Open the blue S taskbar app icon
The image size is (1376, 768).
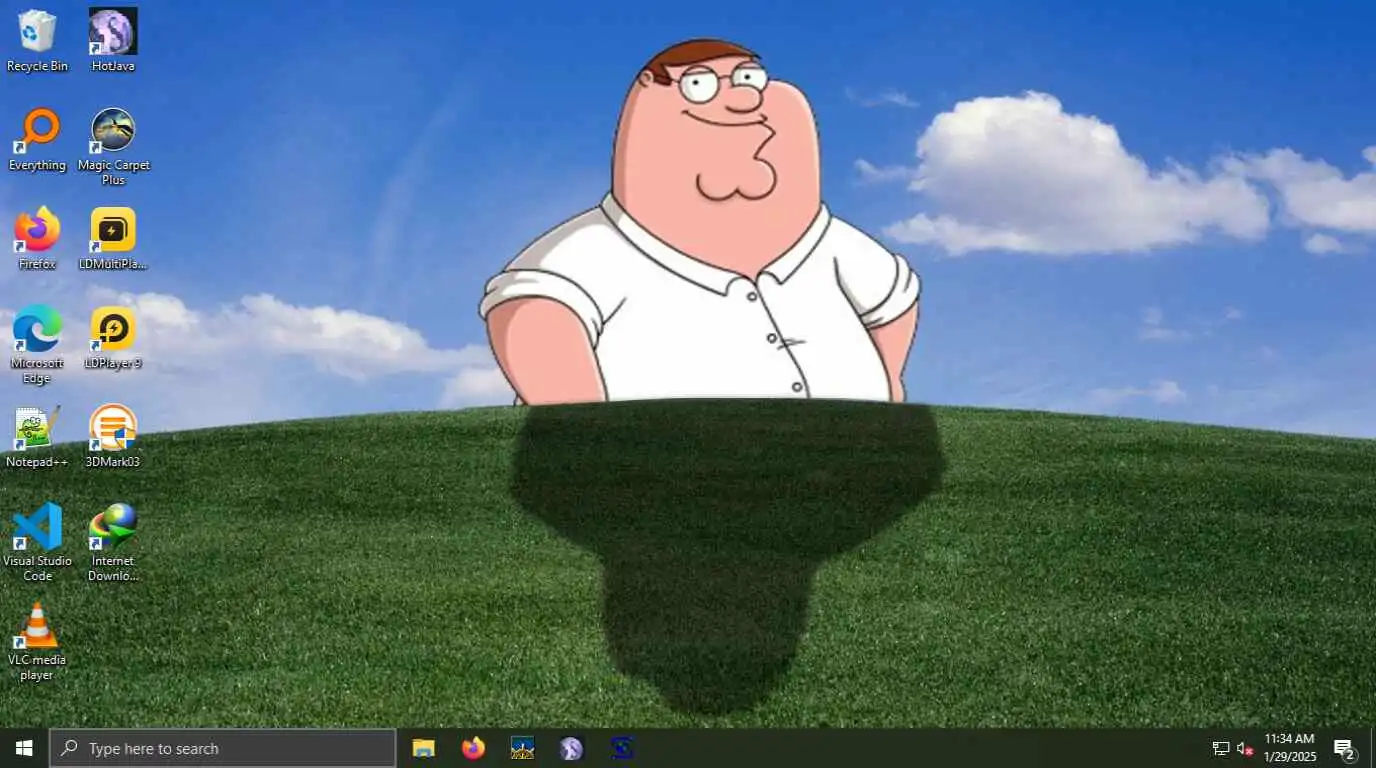coord(621,748)
